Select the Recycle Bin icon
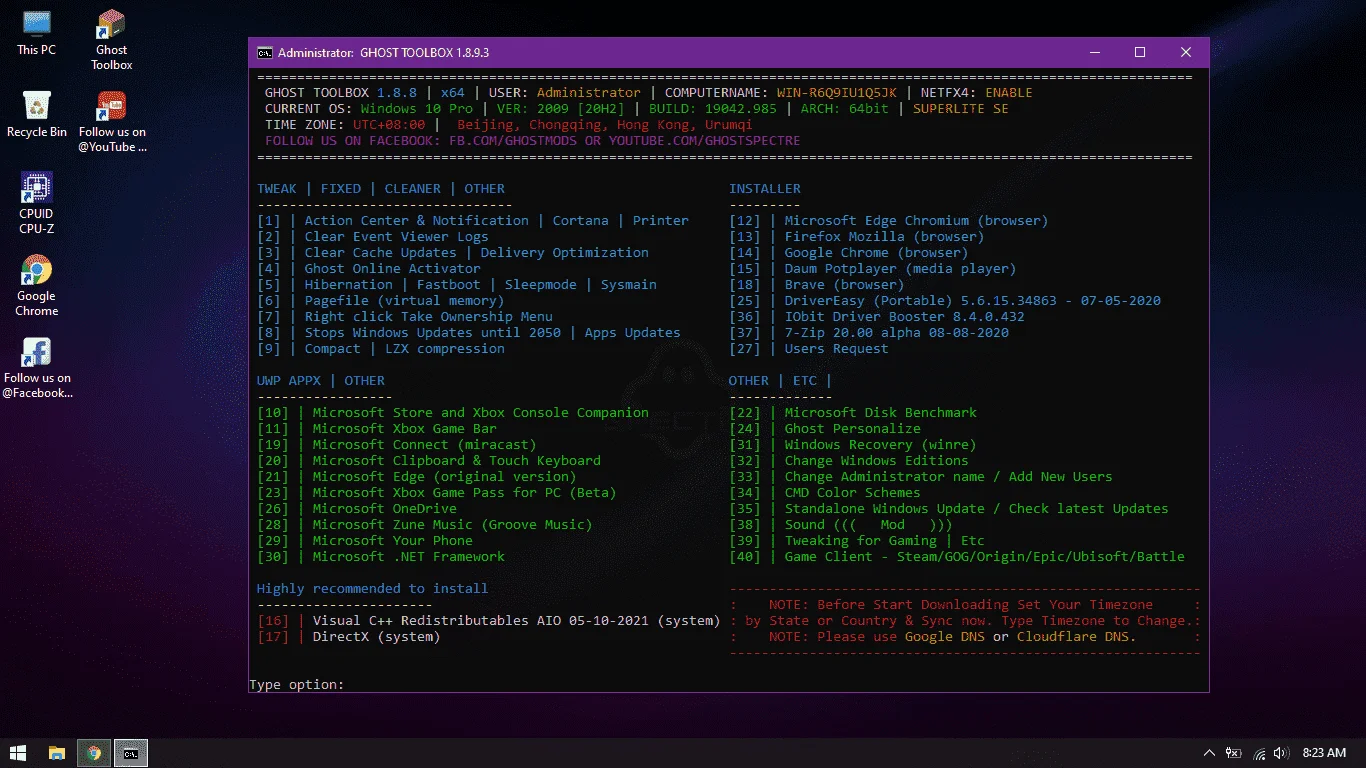This screenshot has width=1366, height=768. (x=37, y=115)
